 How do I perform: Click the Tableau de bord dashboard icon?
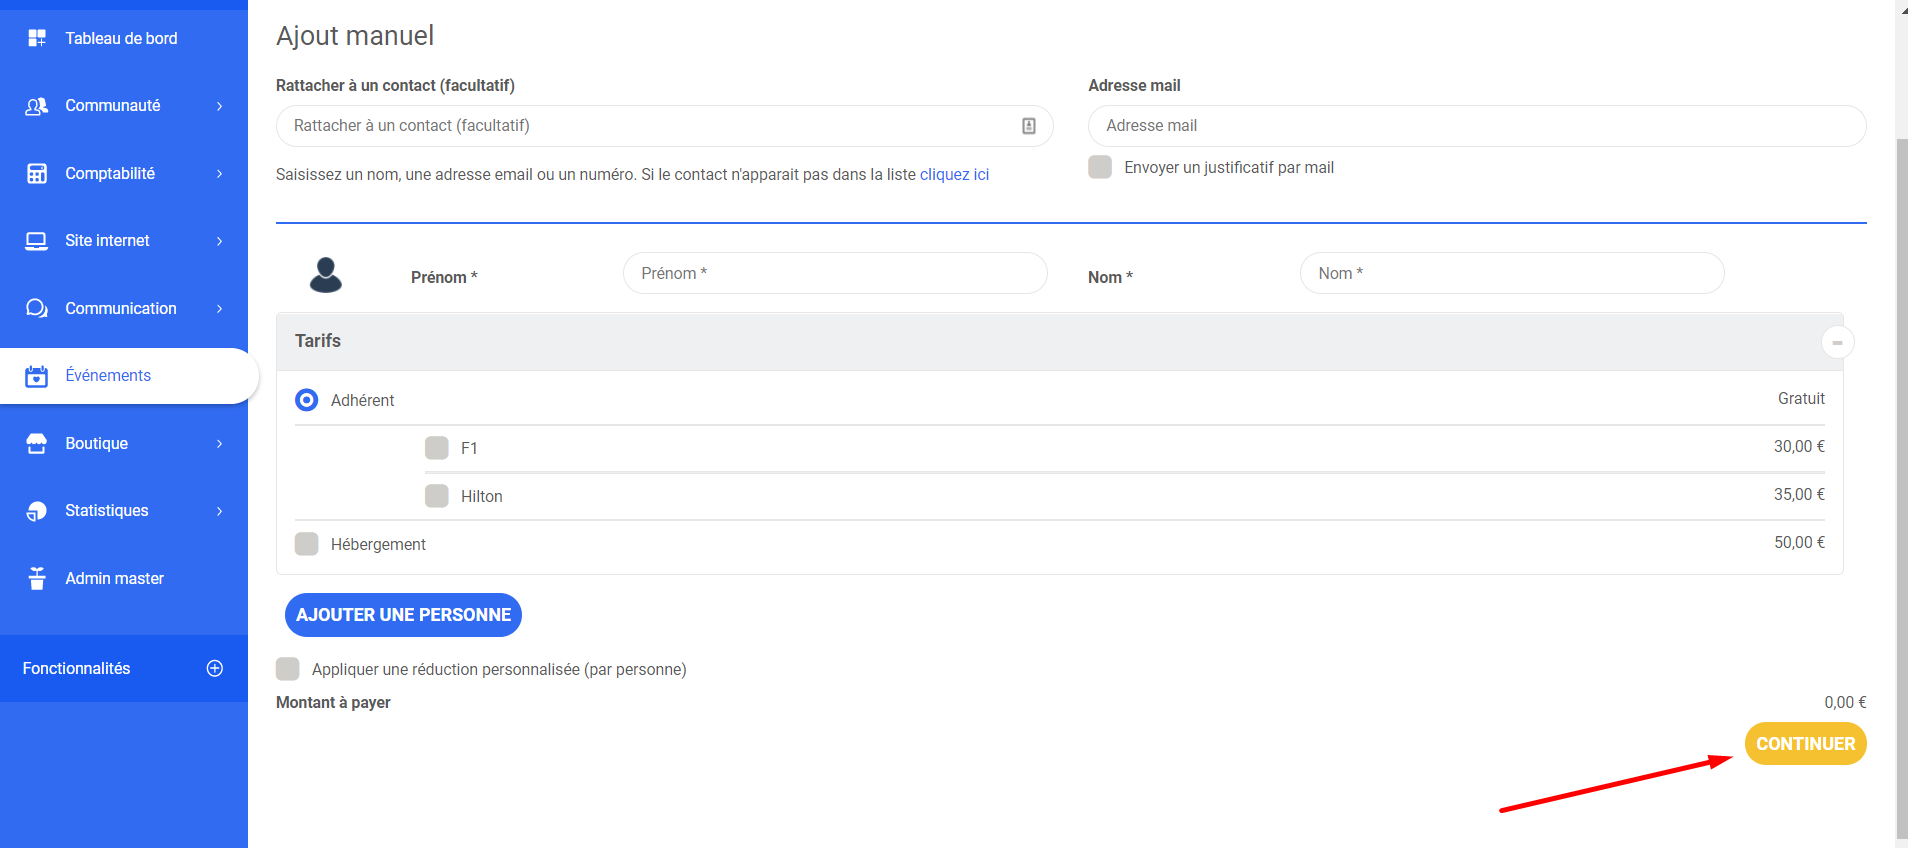[x=37, y=38]
